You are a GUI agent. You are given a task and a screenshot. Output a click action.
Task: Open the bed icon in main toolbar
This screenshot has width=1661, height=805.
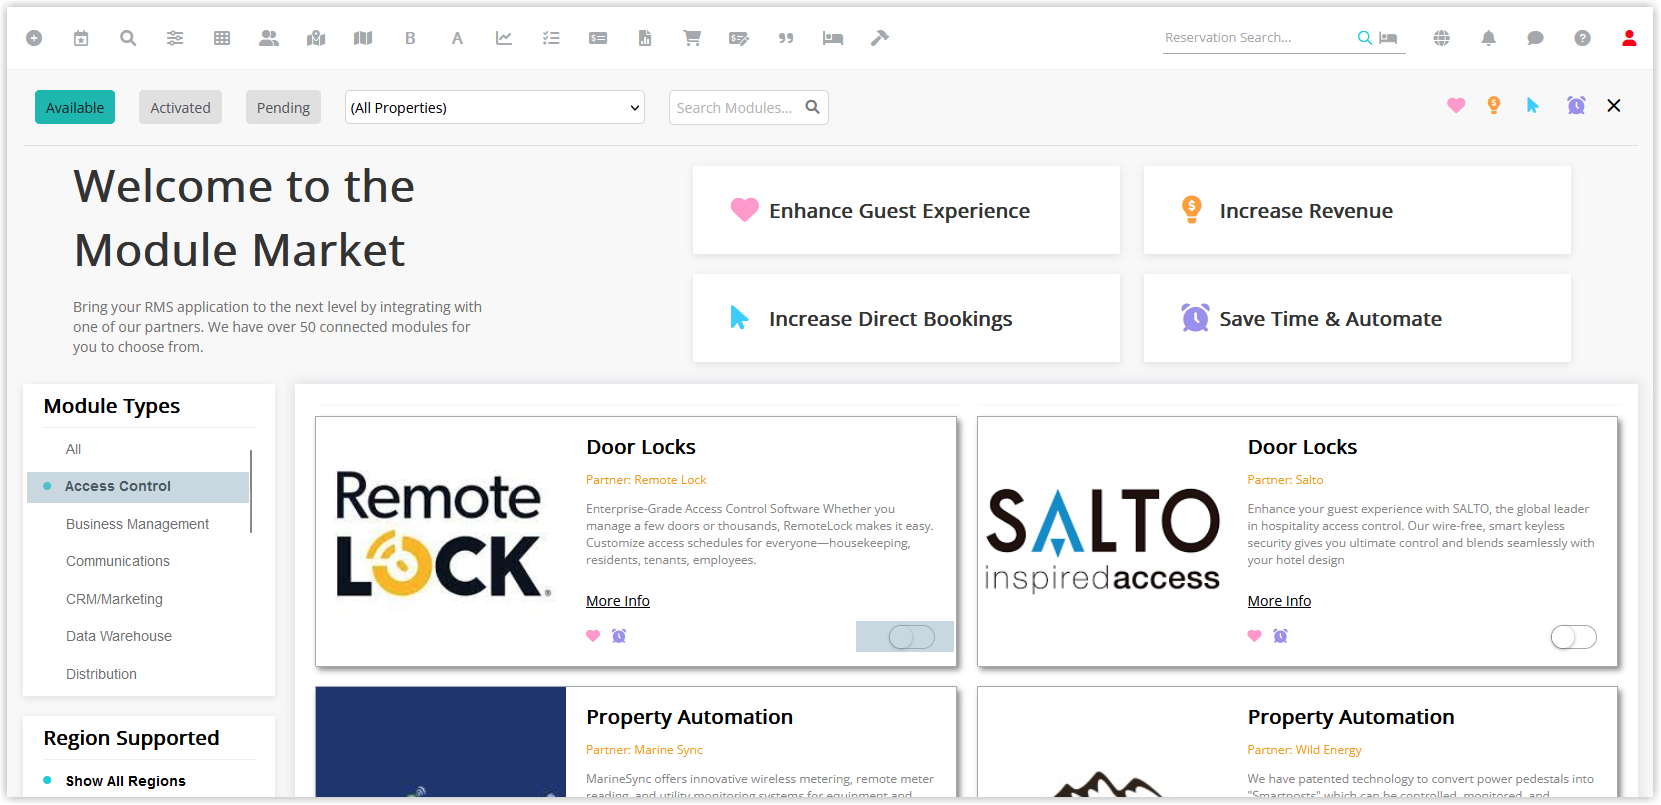pyautogui.click(x=833, y=38)
